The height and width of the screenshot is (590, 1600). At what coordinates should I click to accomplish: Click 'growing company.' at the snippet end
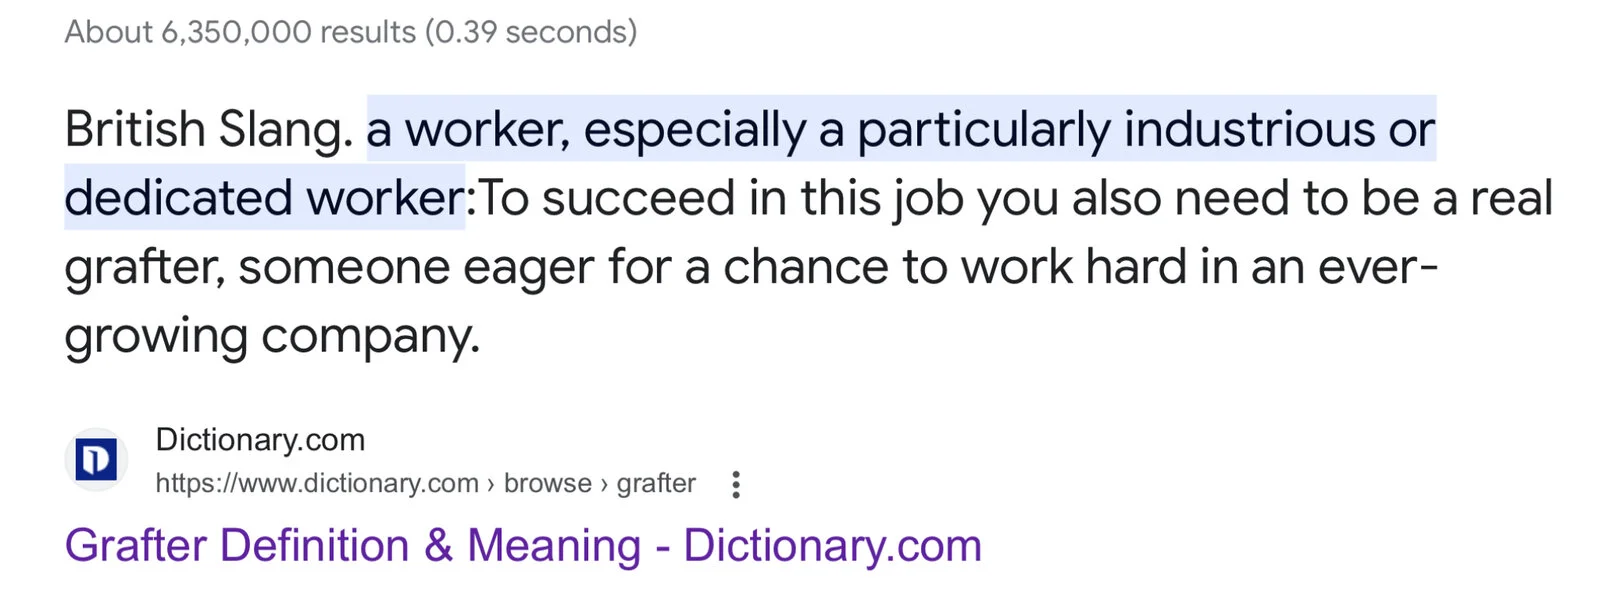(272, 336)
